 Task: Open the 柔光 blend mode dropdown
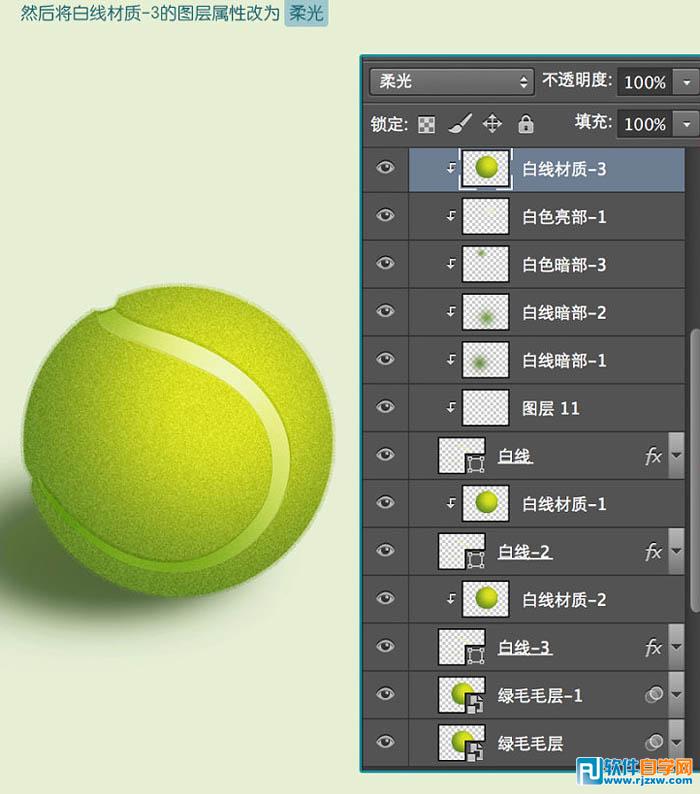click(452, 82)
